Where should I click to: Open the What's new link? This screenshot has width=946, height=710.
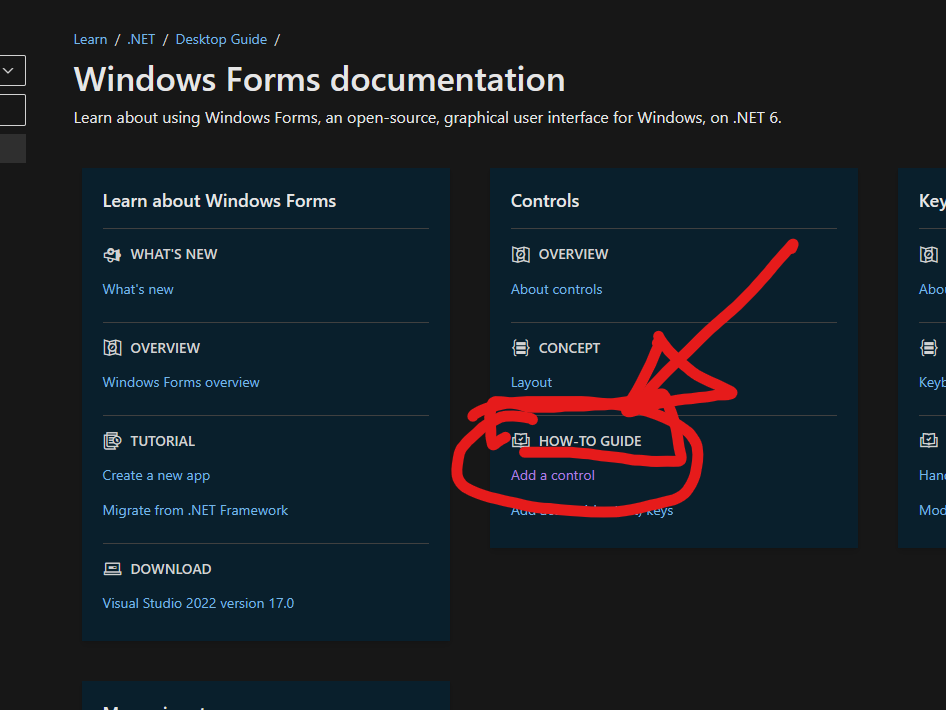[138, 290]
